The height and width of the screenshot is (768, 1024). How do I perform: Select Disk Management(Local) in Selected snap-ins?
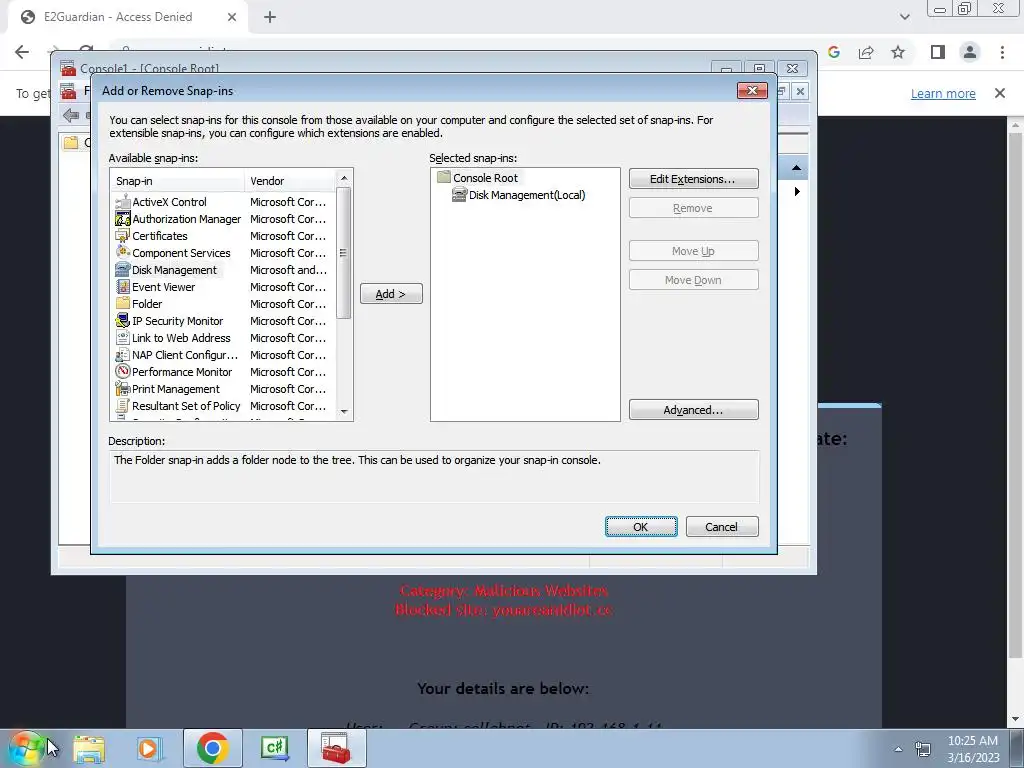click(519, 195)
